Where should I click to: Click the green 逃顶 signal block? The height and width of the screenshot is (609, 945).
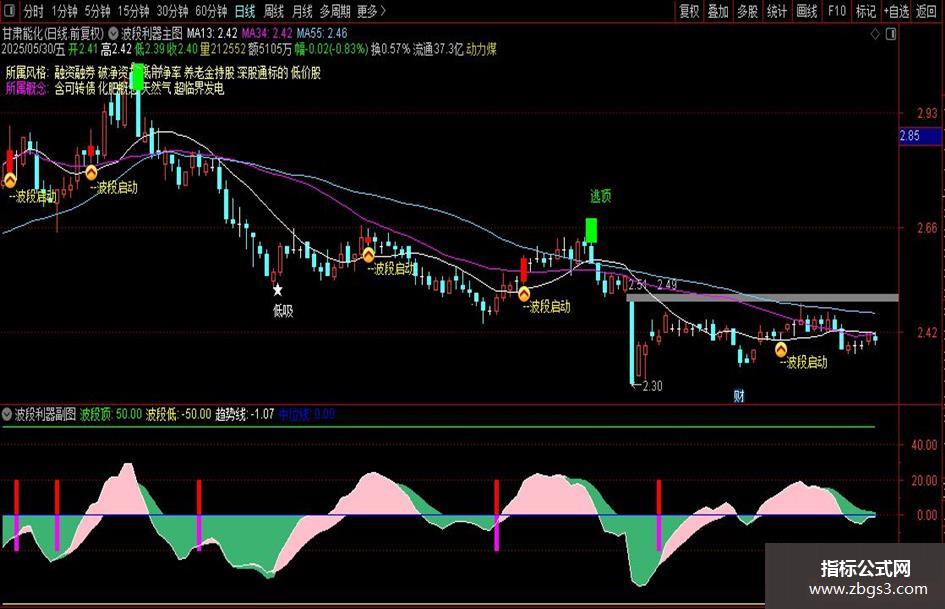click(x=591, y=230)
